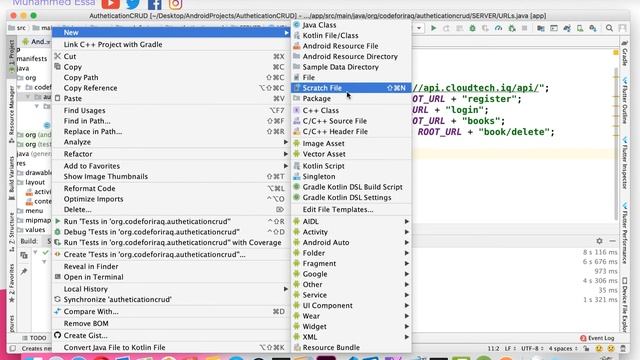640x360 pixels.
Task: Select Android Resource File entry
Action: coord(351,46)
